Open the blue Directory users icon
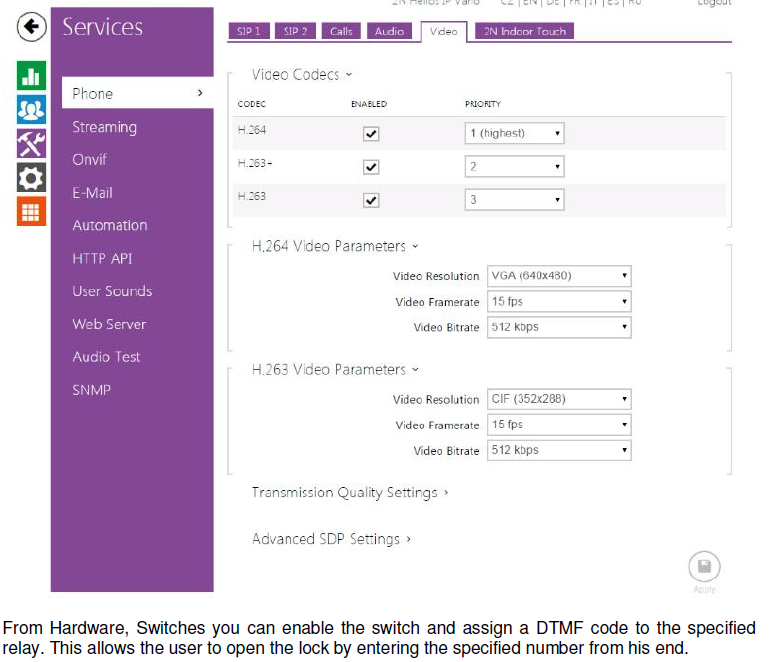This screenshot has height=662, width=770. tap(31, 110)
